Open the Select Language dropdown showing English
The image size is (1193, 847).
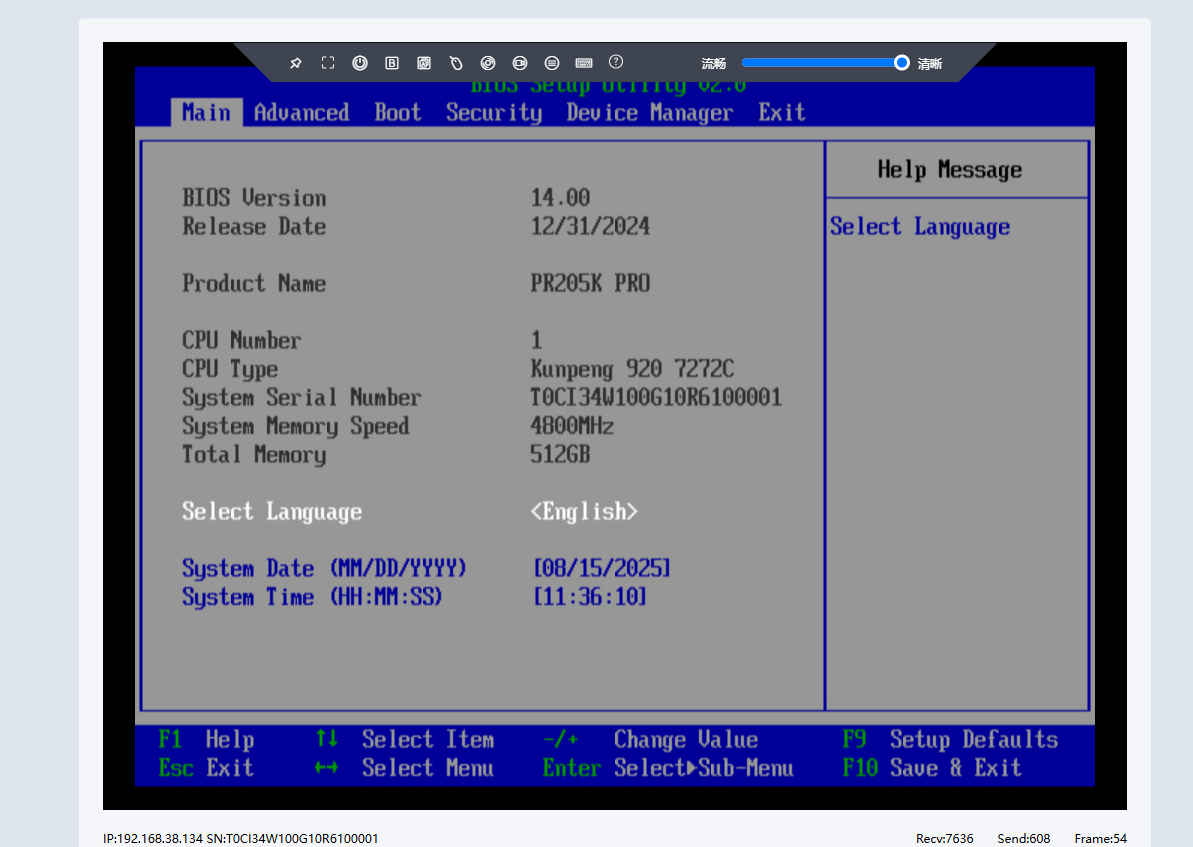(584, 511)
